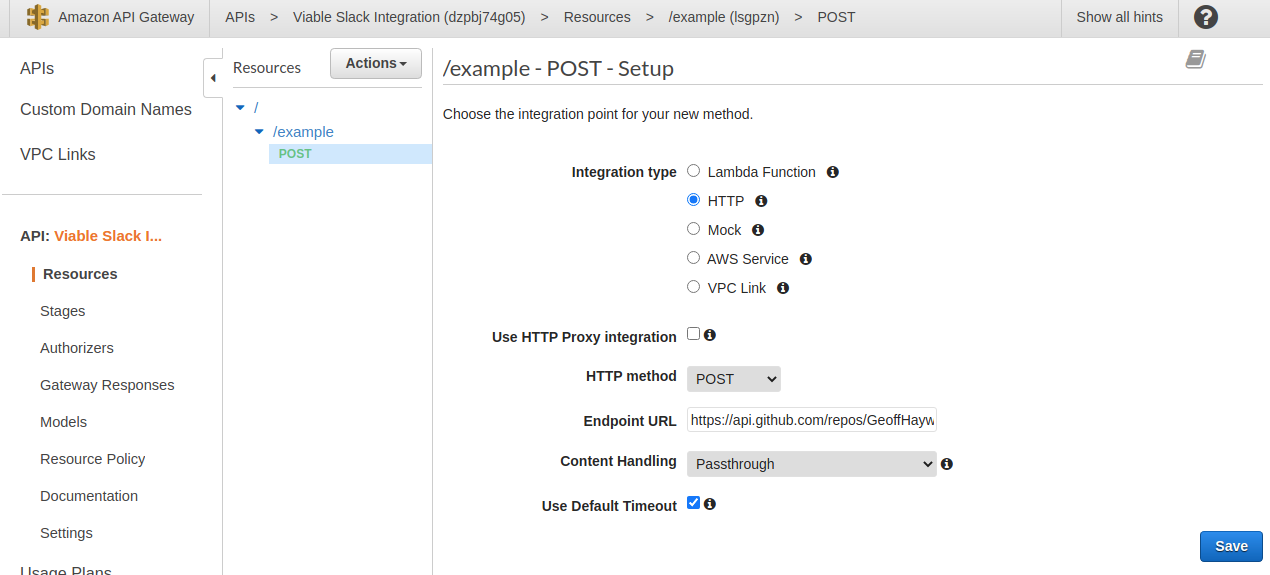The width and height of the screenshot is (1270, 575).
Task: Open Content Handling Passthrough dropdown
Action: (x=812, y=464)
